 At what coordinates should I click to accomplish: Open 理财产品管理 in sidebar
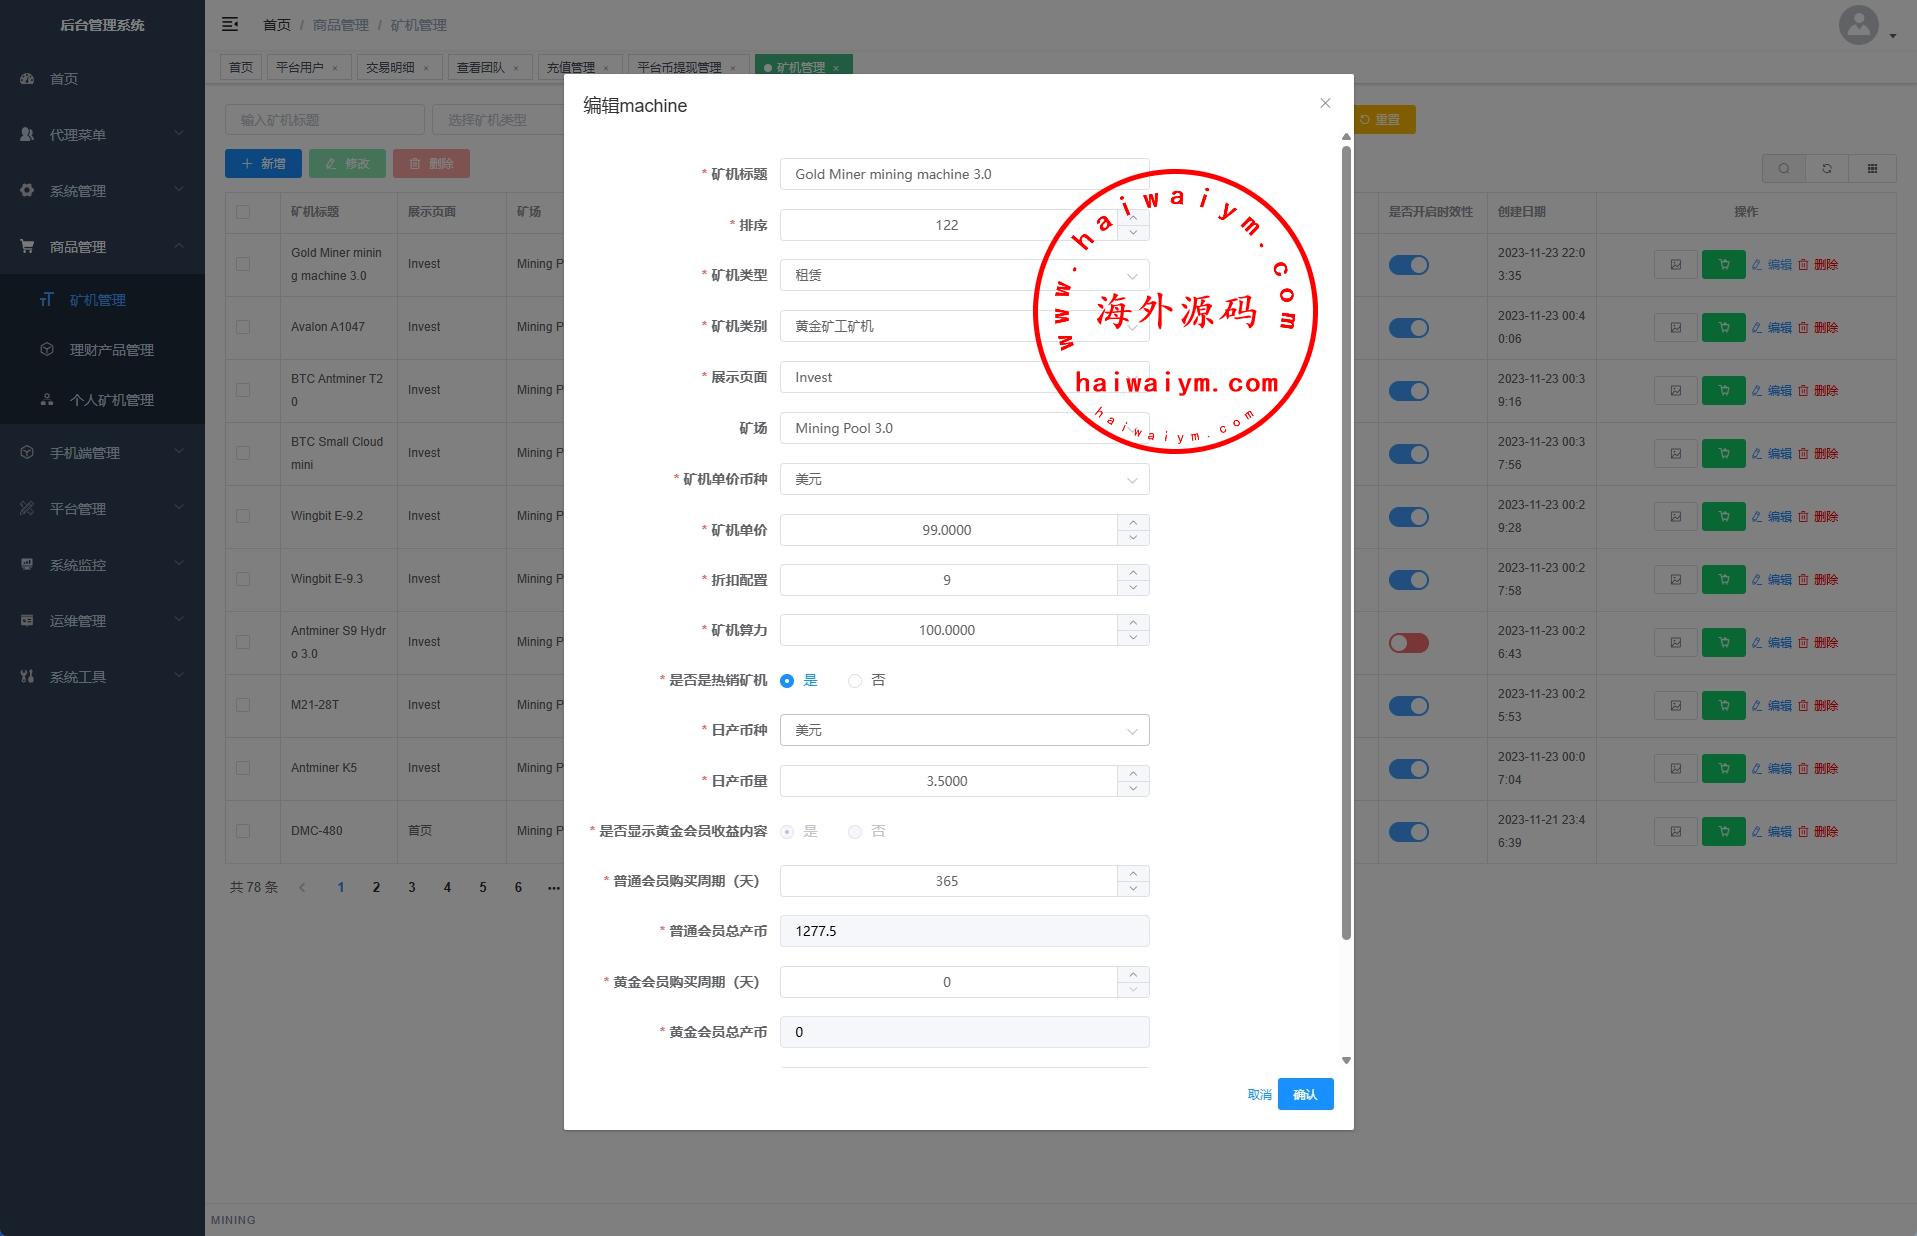point(111,350)
